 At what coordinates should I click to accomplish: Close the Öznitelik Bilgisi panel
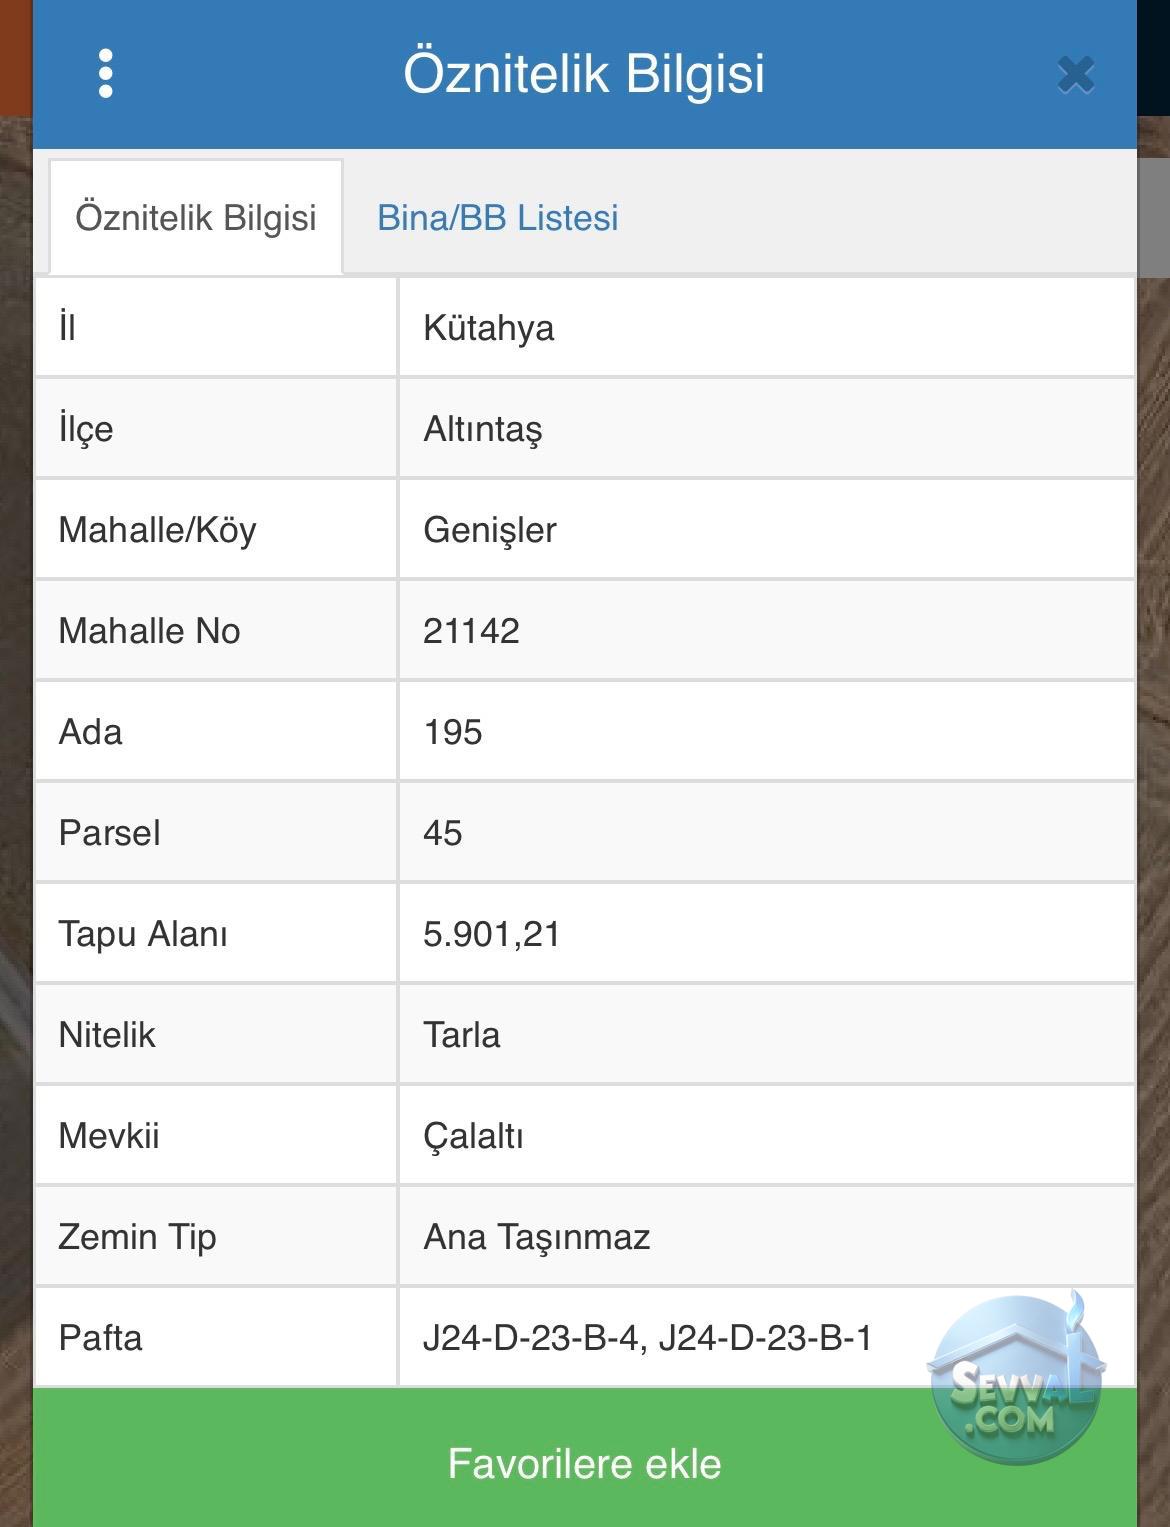pyautogui.click(x=1076, y=75)
